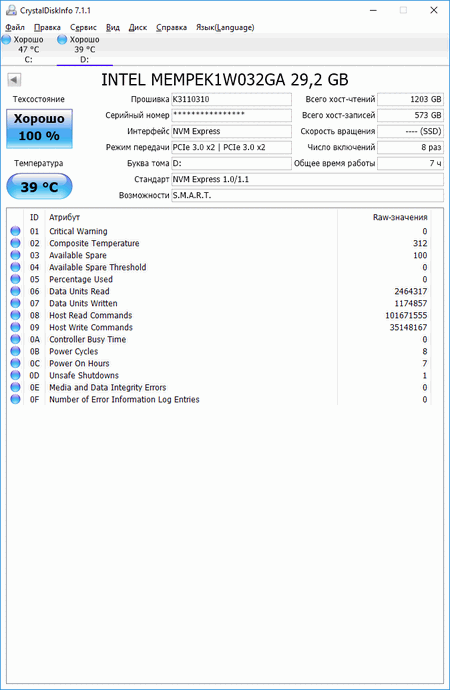Viewport: 450px width, 690px height.
Task: Click raw value 101671555
Action: click(x=406, y=315)
